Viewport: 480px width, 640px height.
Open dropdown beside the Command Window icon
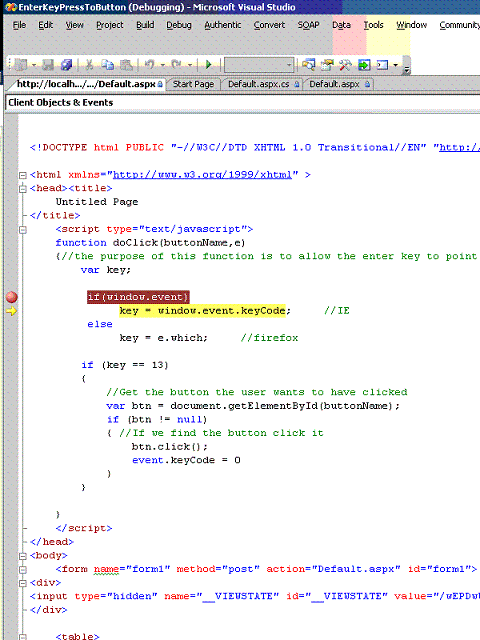395,65
